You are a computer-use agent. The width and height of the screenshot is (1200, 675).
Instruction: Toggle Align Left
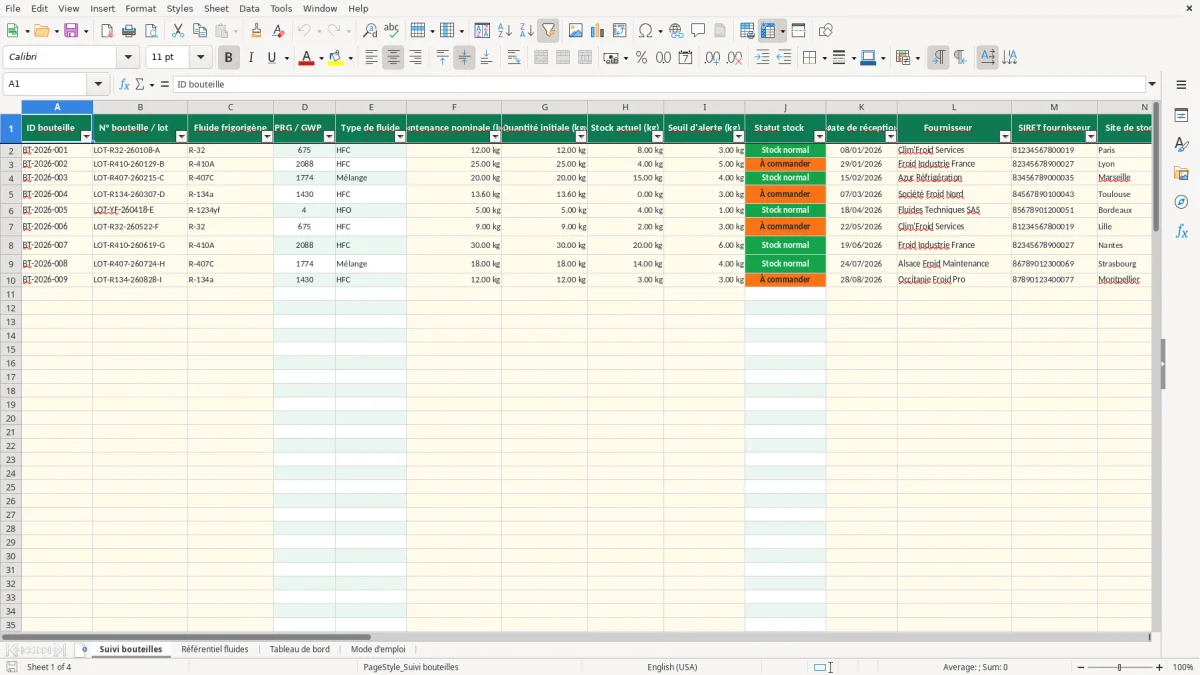coord(371,58)
